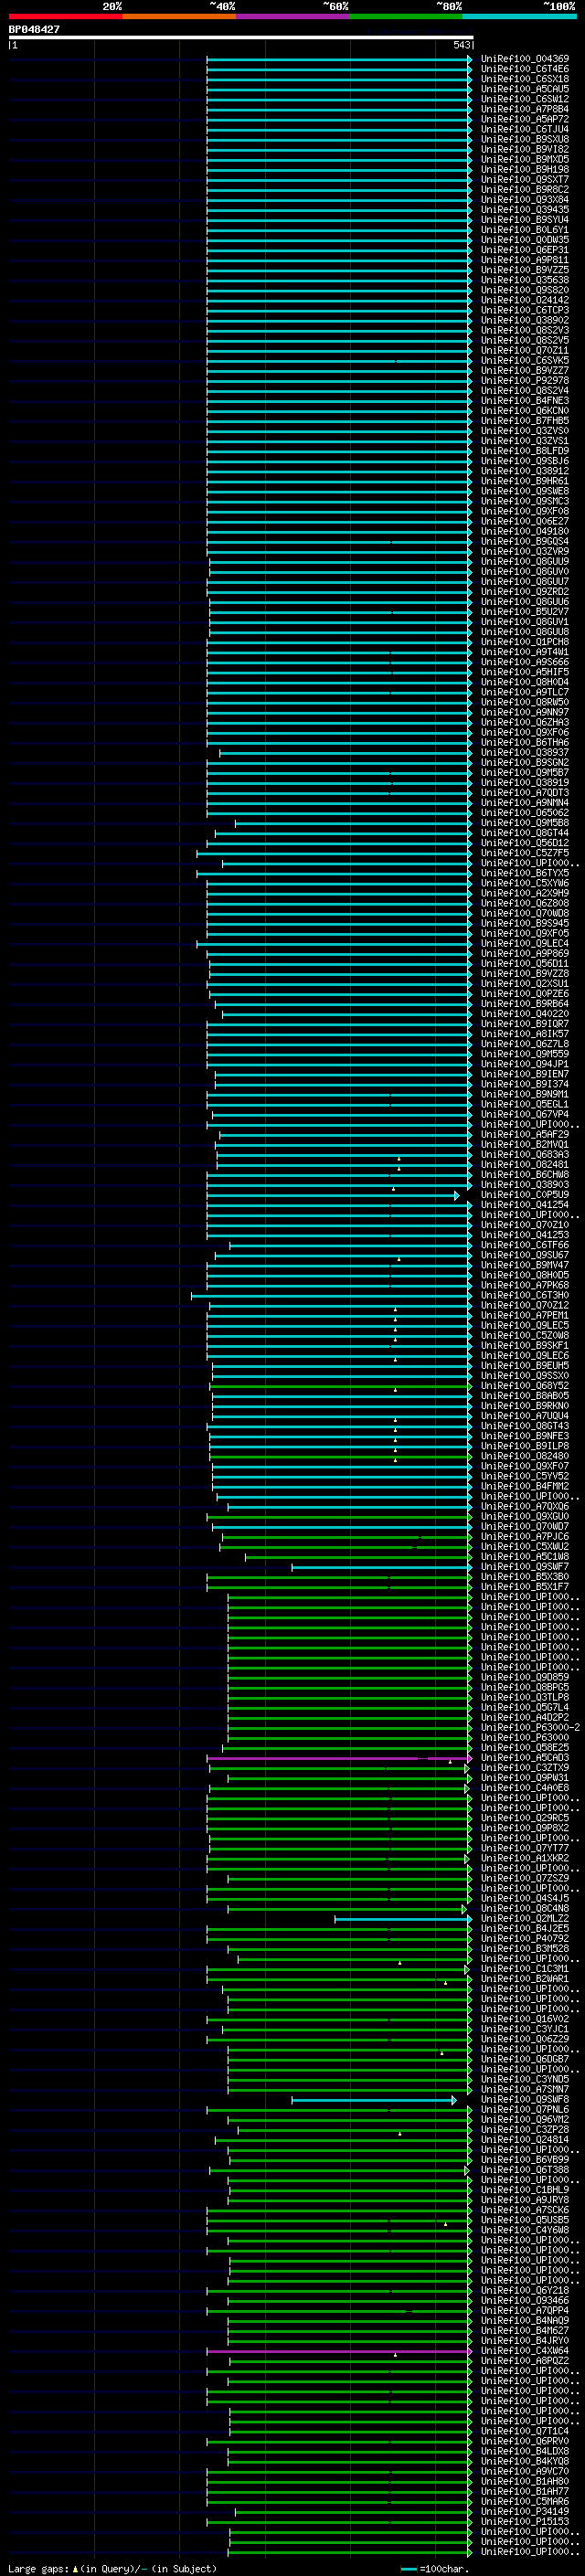Select hit label UniRef100_Q38902
The height and width of the screenshot is (2576, 585).
point(524,320)
